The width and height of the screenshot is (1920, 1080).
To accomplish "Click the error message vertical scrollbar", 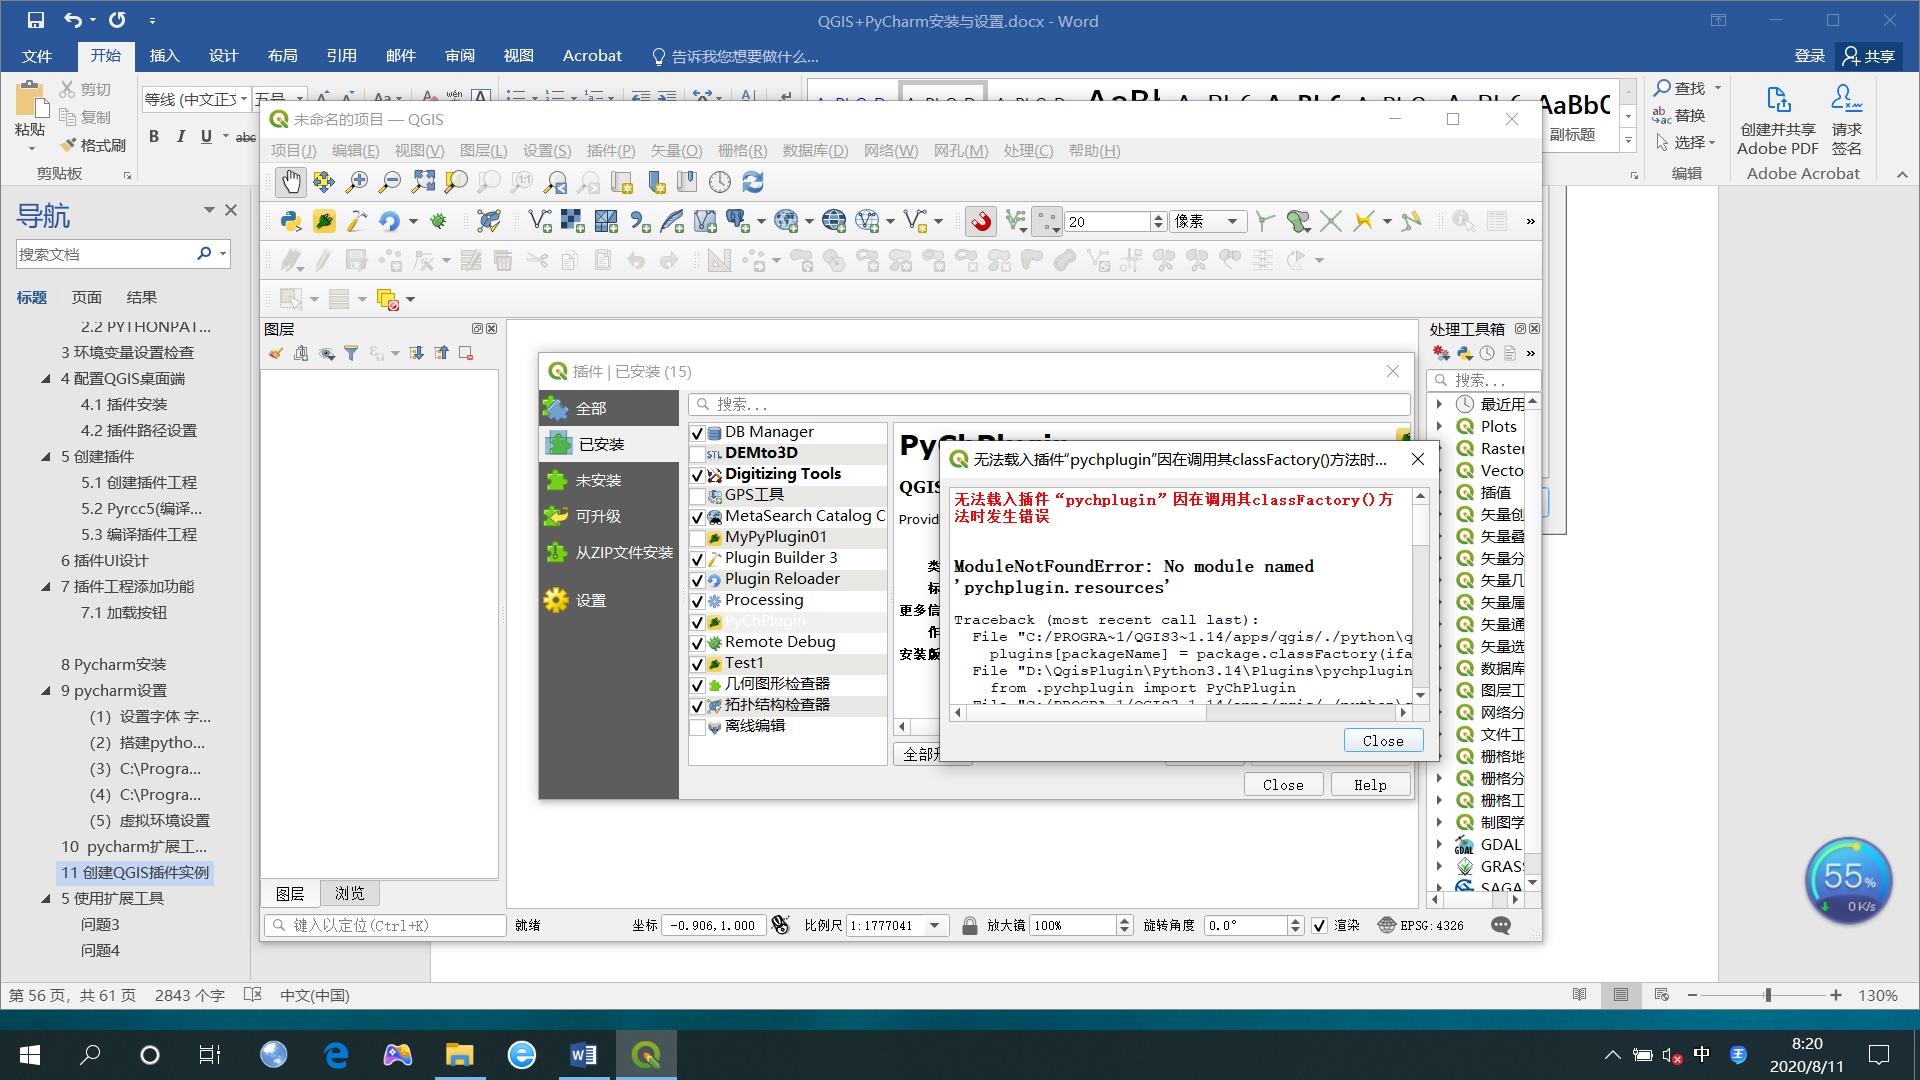I will click(1420, 595).
